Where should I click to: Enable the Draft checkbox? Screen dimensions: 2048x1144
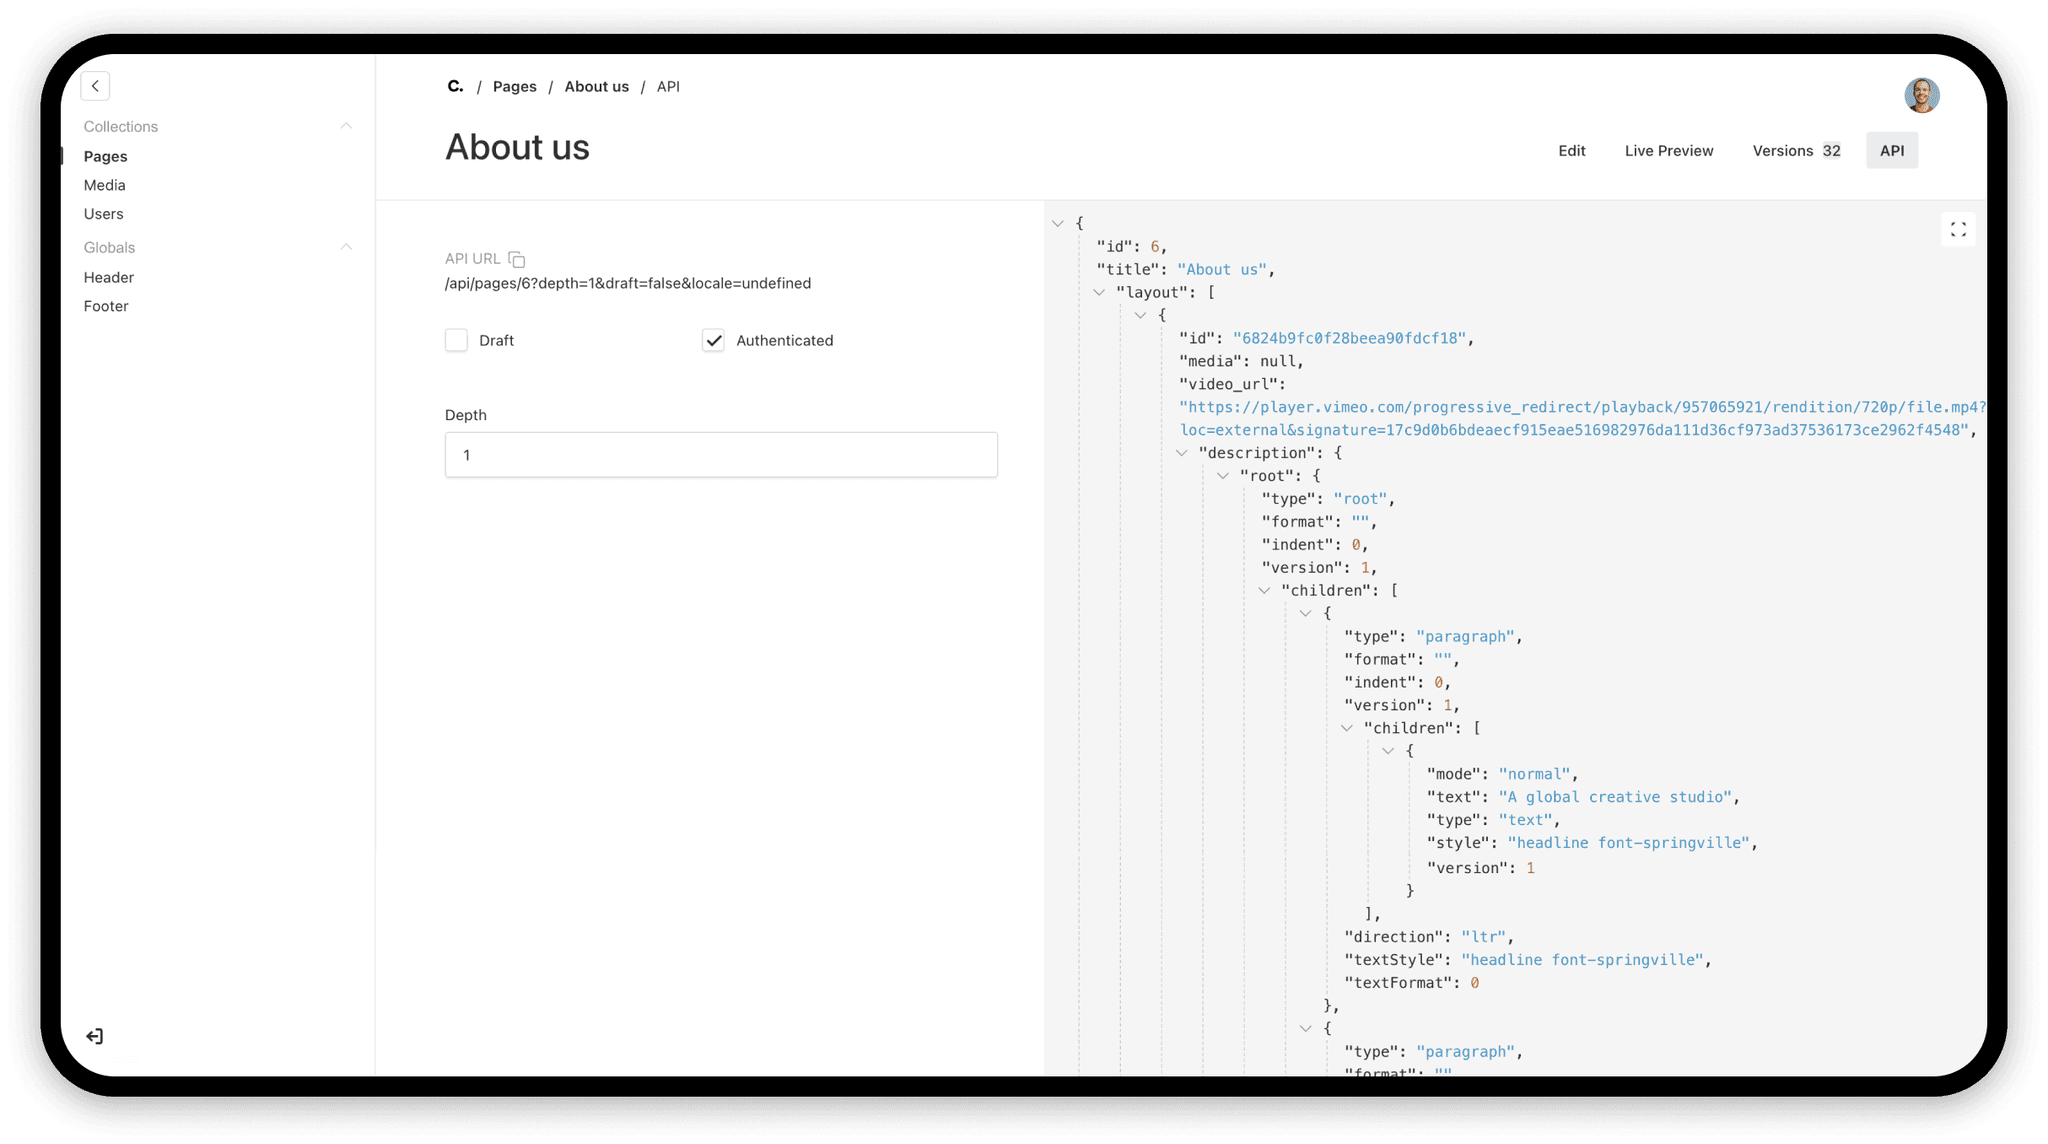[456, 340]
